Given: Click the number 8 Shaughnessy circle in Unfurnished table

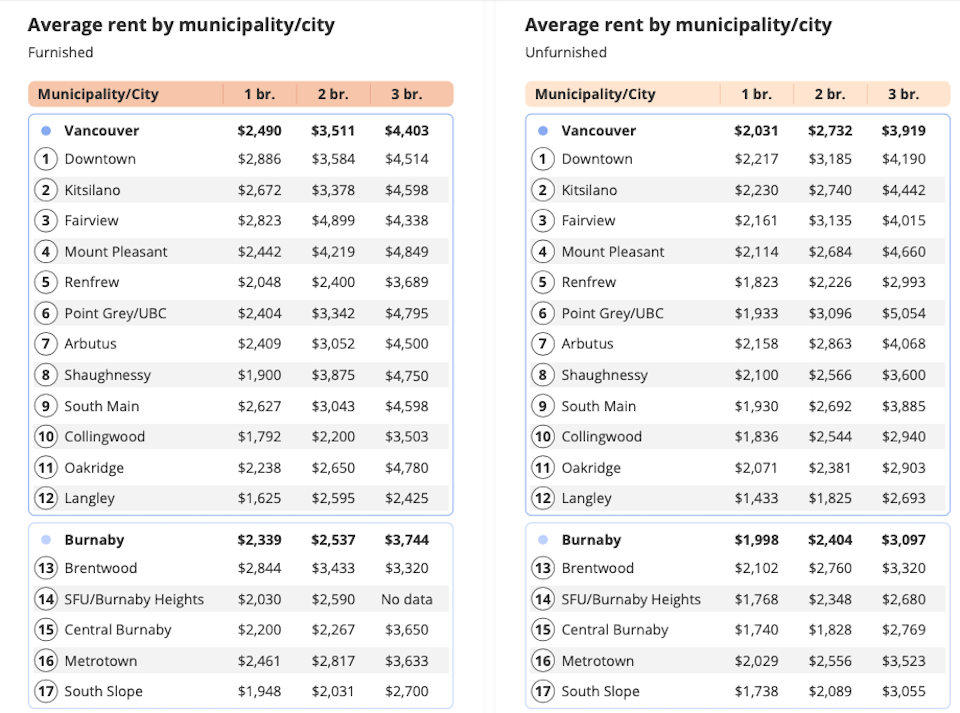Looking at the screenshot, I should (543, 375).
